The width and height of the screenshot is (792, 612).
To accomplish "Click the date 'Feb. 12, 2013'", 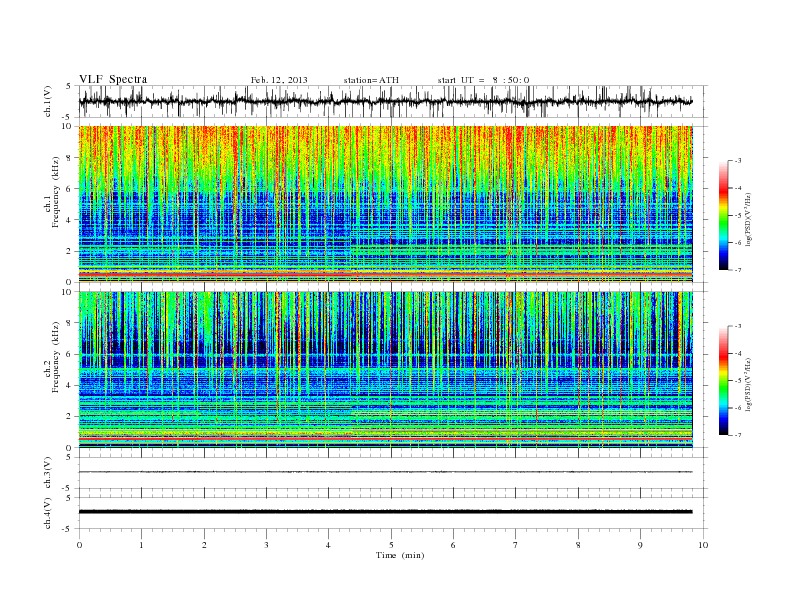I will tap(279, 80).
